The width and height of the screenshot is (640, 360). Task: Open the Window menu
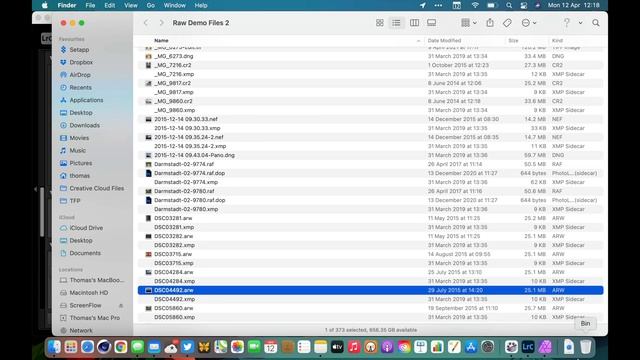(174, 5)
